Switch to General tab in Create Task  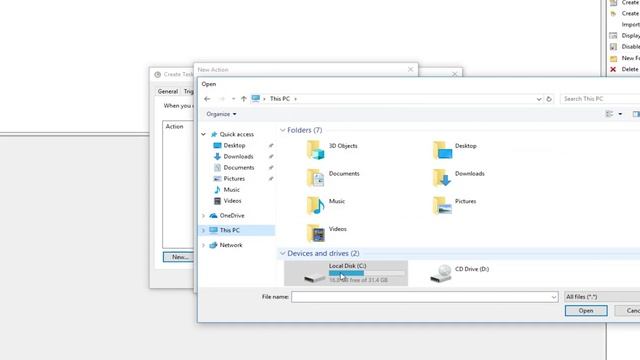tap(168, 91)
